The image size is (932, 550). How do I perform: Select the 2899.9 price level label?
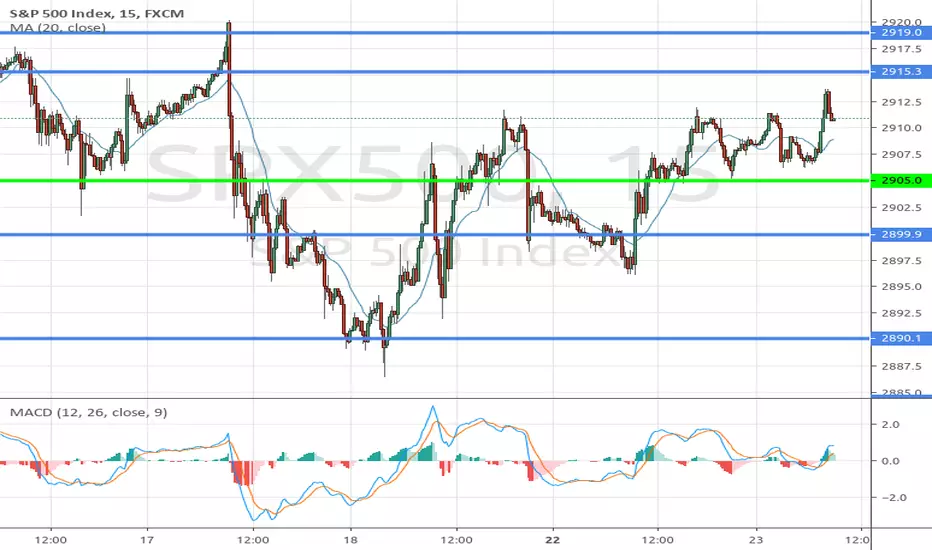click(901, 234)
